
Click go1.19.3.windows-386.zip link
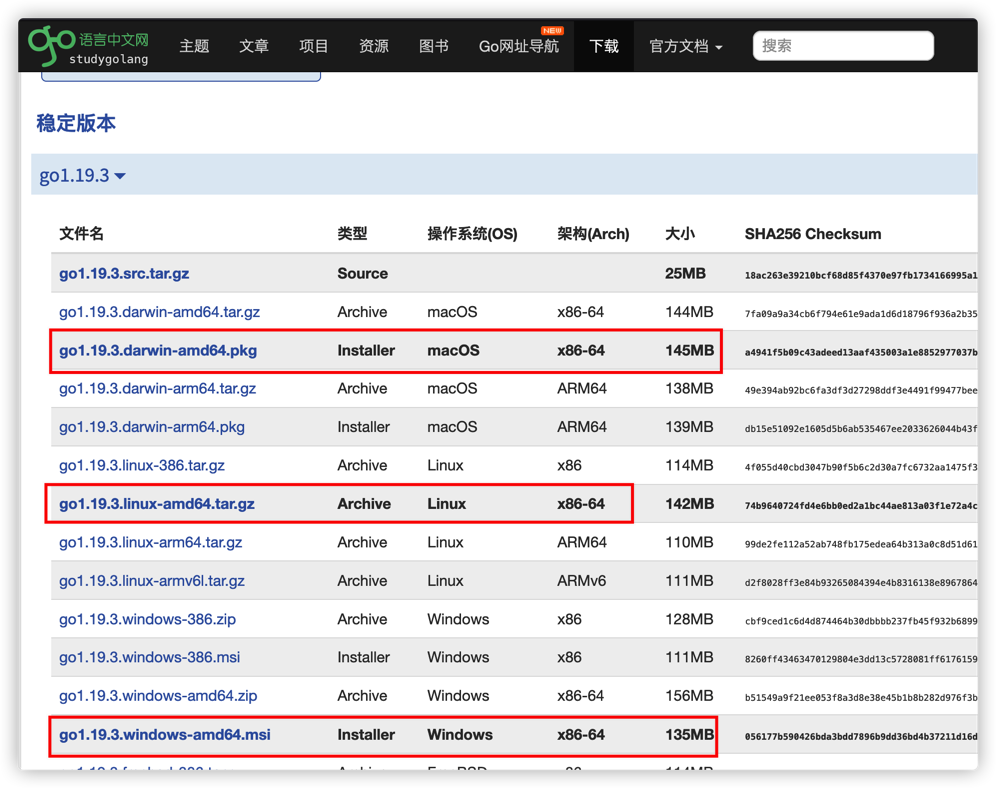tap(147, 619)
